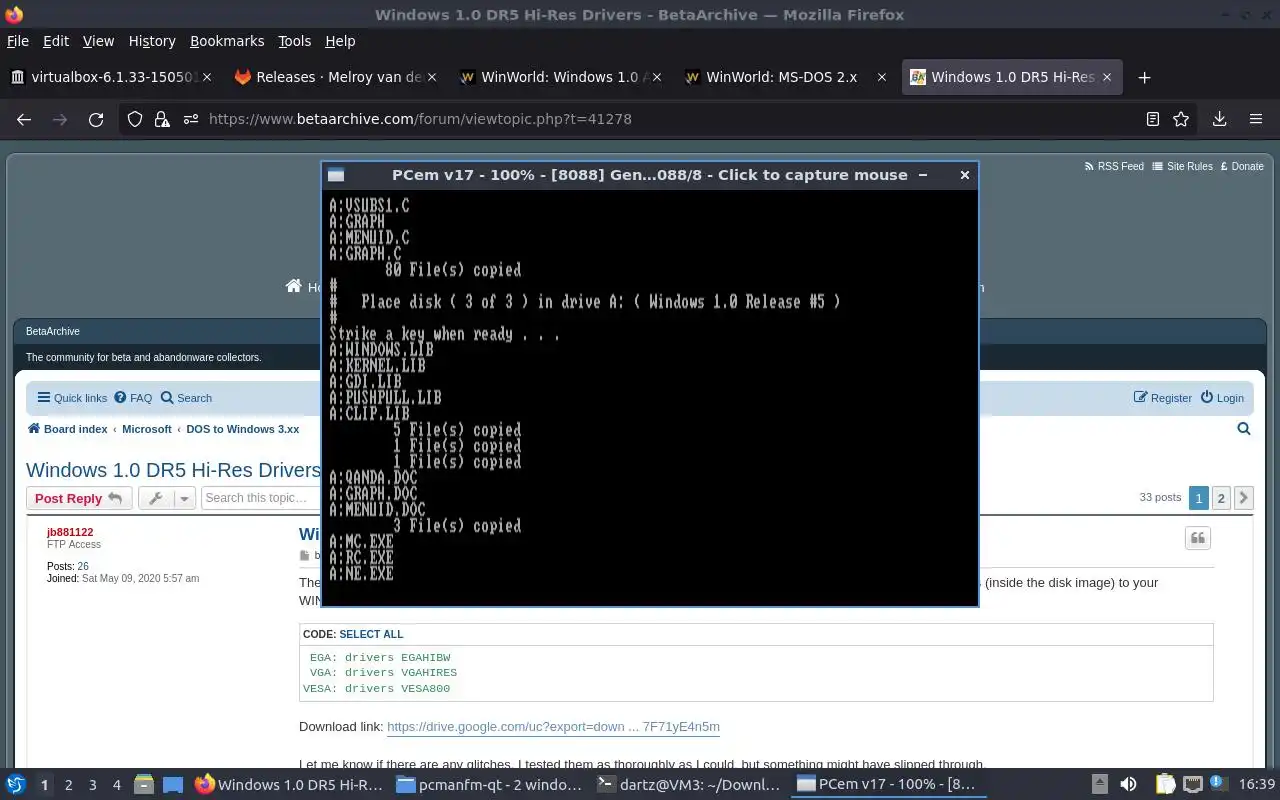Open Firefox hamburger application menu
The width and height of the screenshot is (1280, 800).
tap(1256, 119)
